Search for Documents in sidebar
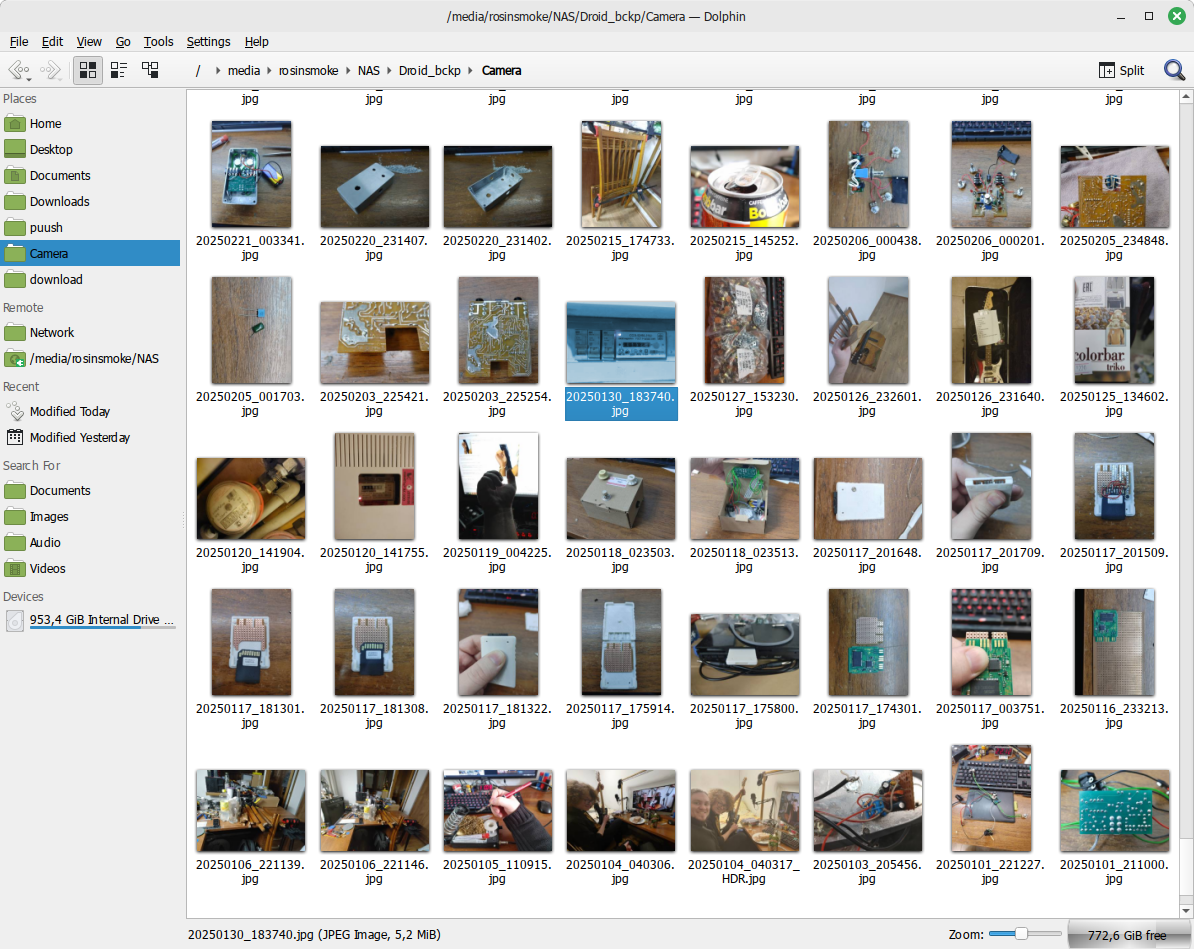The height and width of the screenshot is (949, 1194). 90,490
